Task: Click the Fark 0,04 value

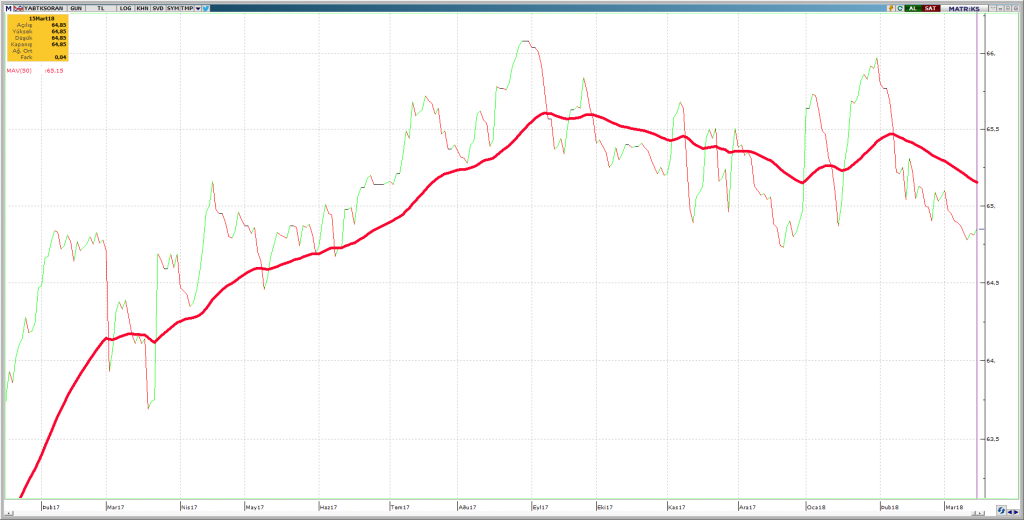Action: click(x=60, y=57)
